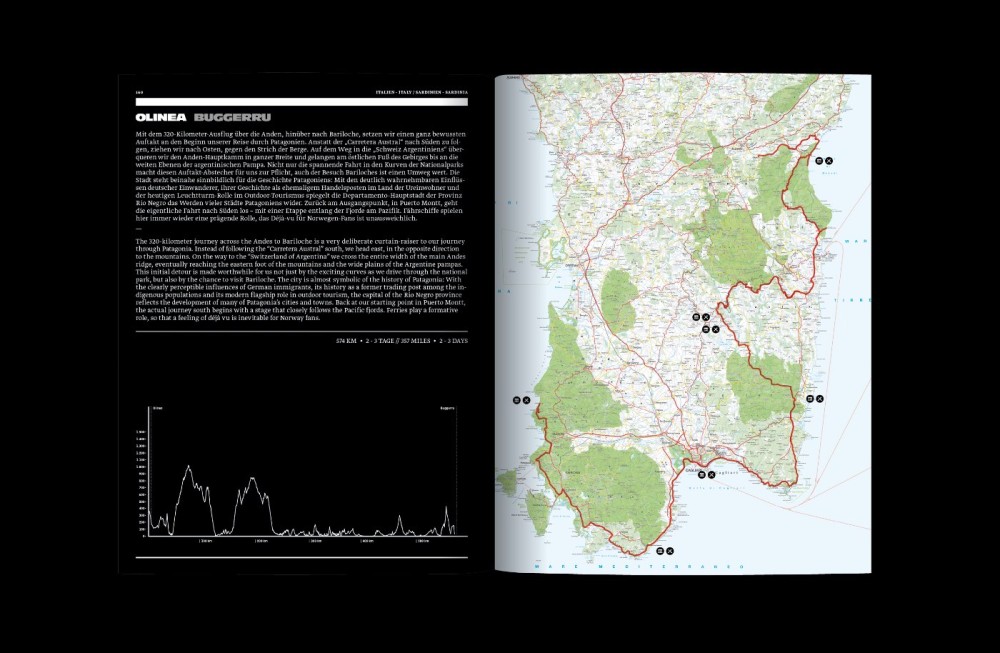Click the hotel icon beside Cagliari

click(702, 474)
